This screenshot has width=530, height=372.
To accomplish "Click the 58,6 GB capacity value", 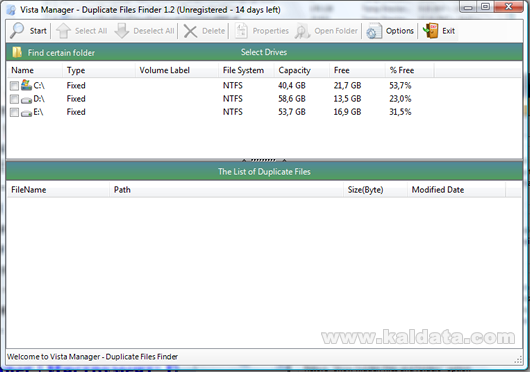I will click(292, 99).
